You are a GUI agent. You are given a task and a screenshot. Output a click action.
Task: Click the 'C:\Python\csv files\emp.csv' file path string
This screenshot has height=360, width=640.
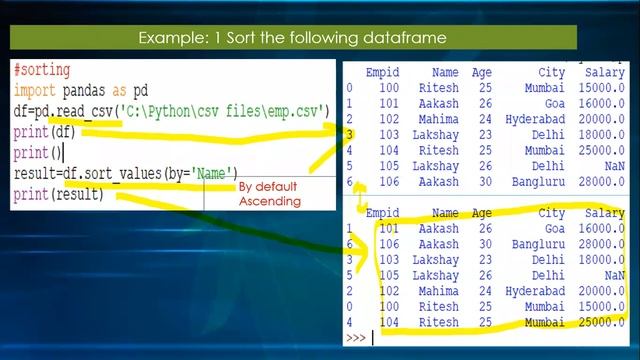[222, 111]
